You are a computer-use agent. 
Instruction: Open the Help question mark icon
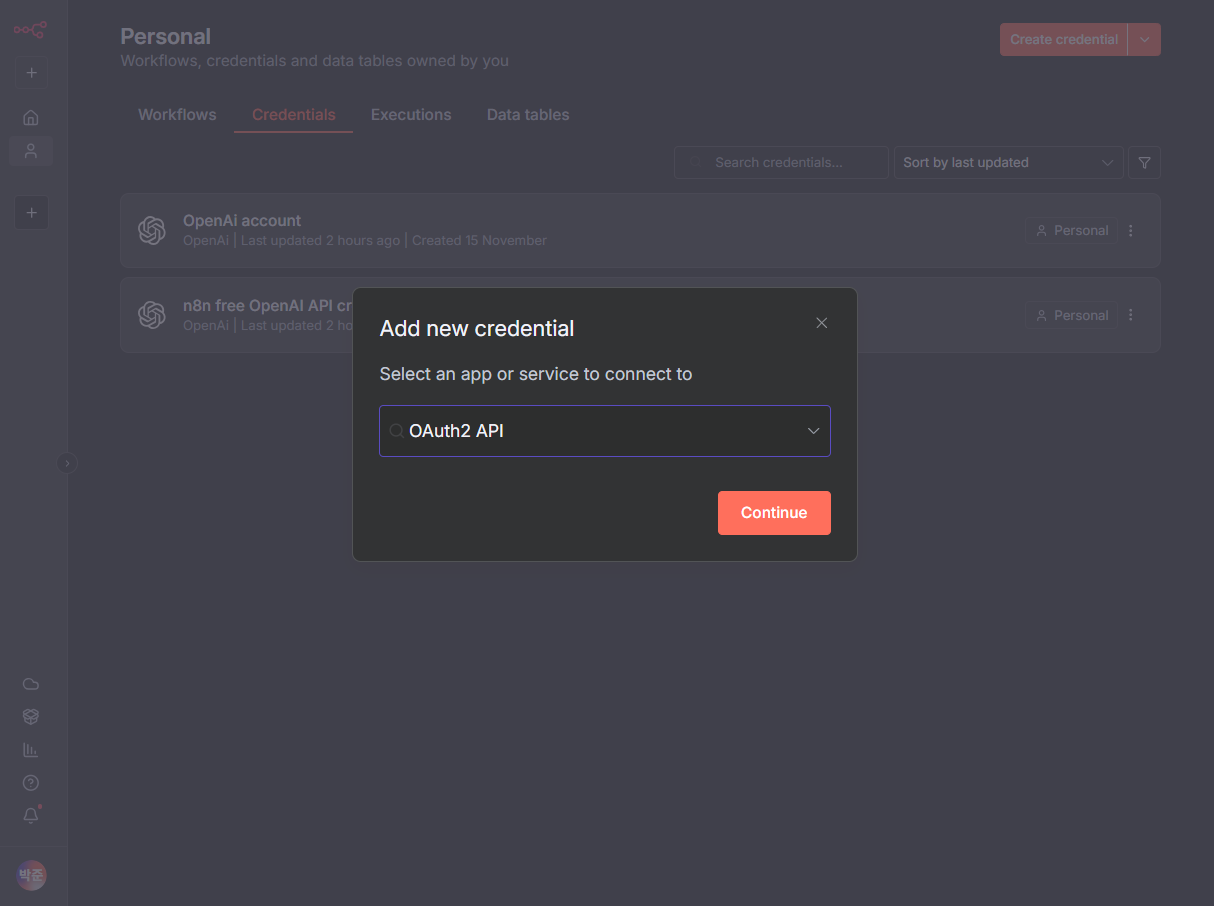pyautogui.click(x=31, y=782)
